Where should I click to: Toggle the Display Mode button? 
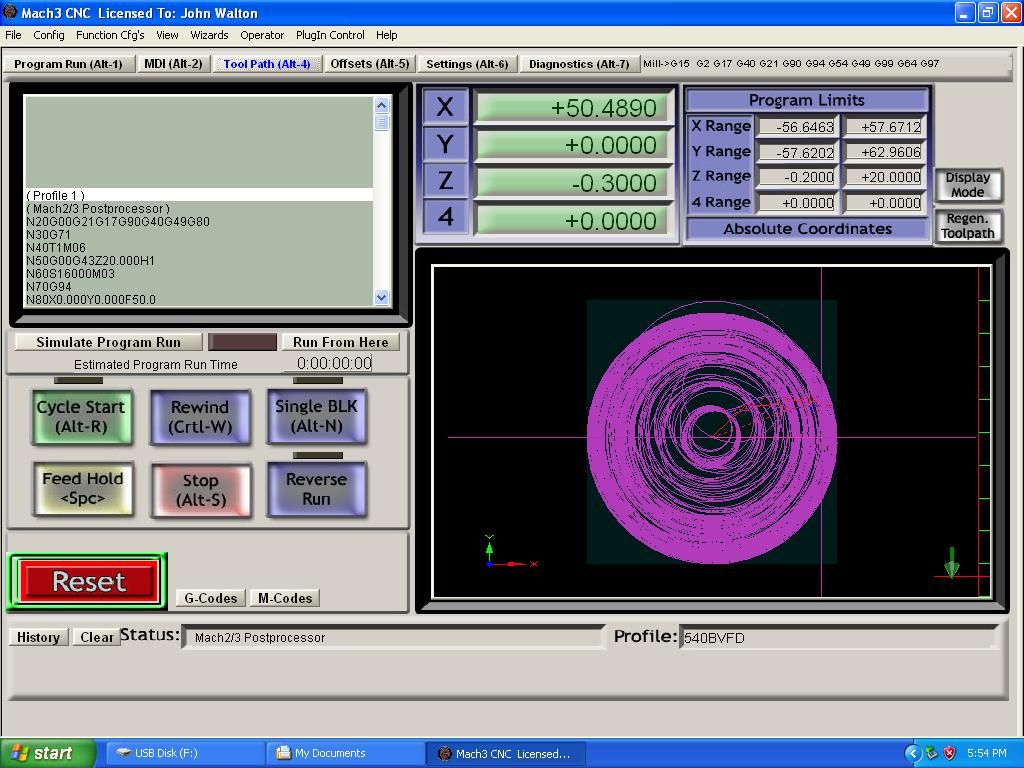(x=968, y=185)
